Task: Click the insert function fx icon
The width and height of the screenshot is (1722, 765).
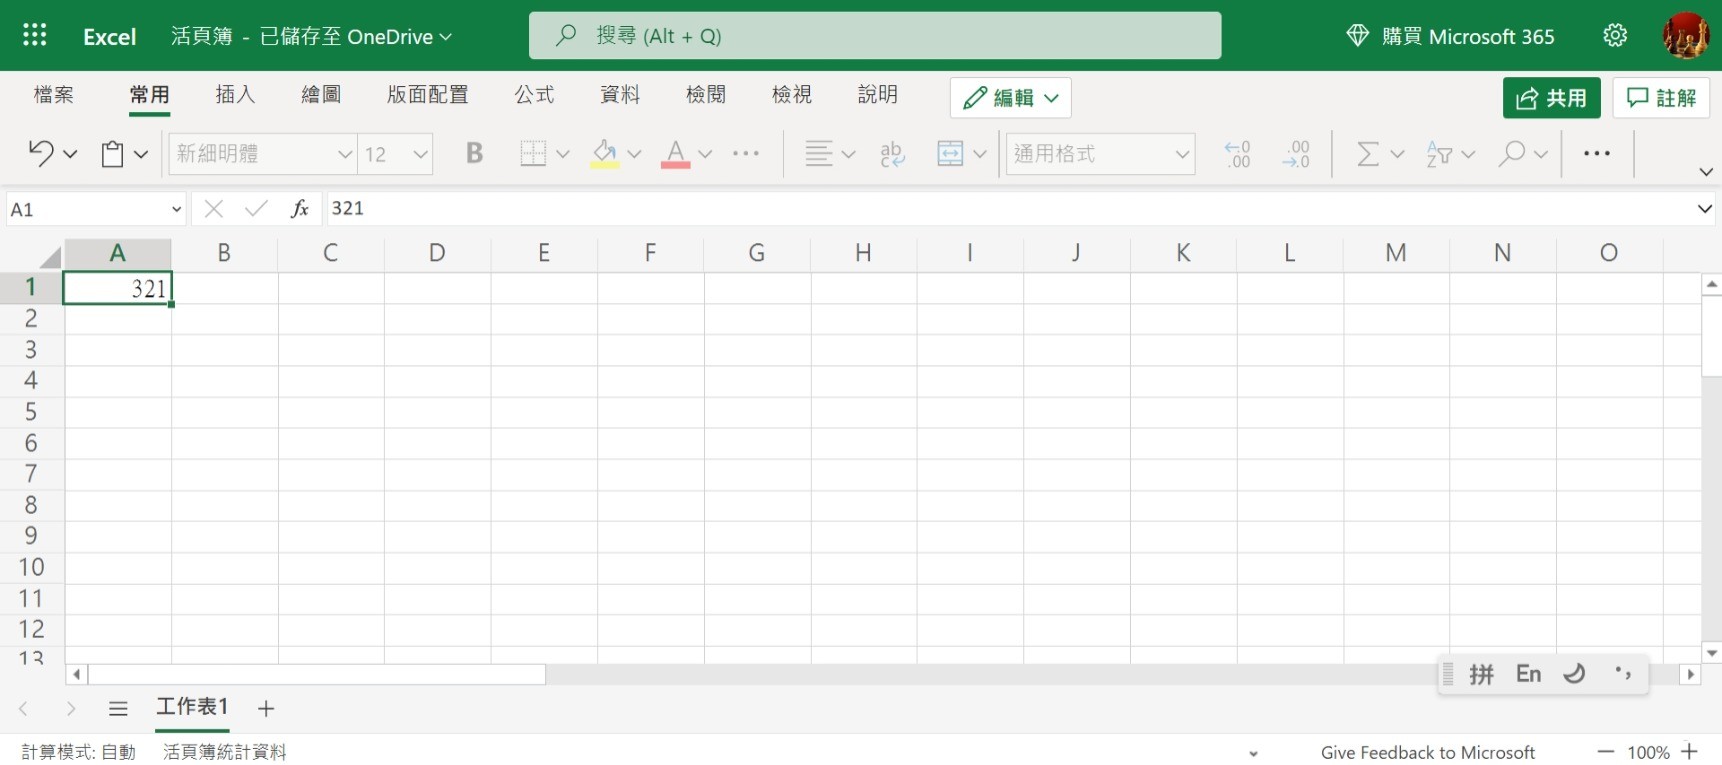Action: pos(299,208)
